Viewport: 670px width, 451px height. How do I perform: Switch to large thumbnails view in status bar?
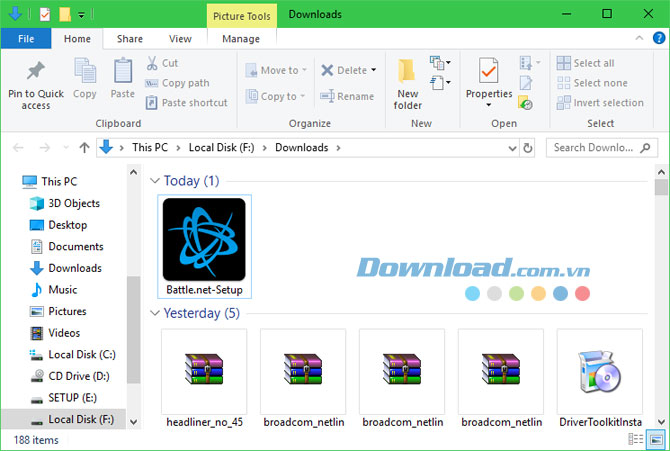(656, 439)
